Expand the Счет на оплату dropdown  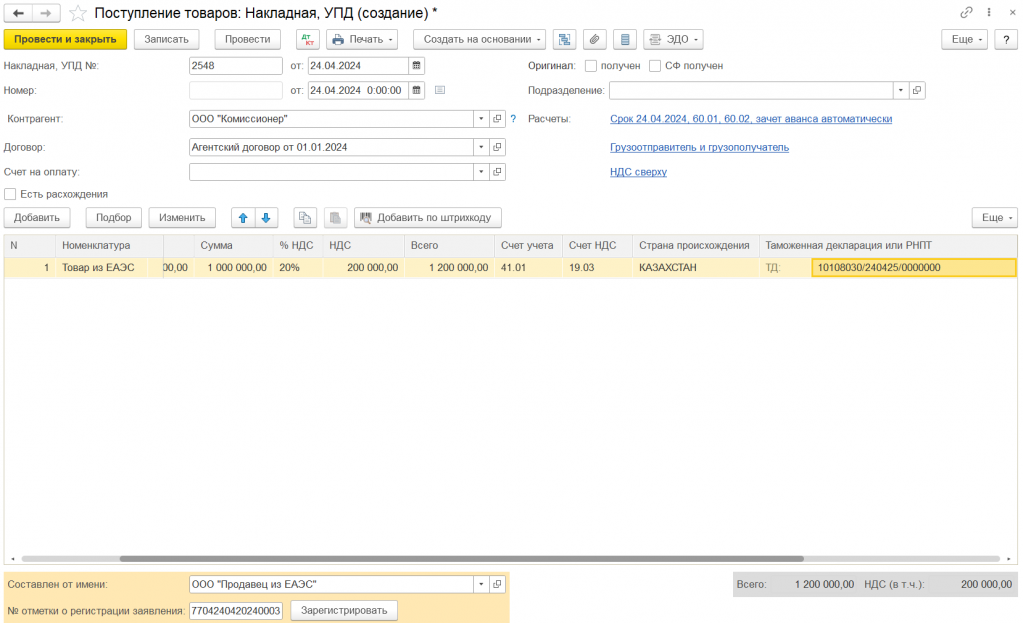pyautogui.click(x=481, y=172)
